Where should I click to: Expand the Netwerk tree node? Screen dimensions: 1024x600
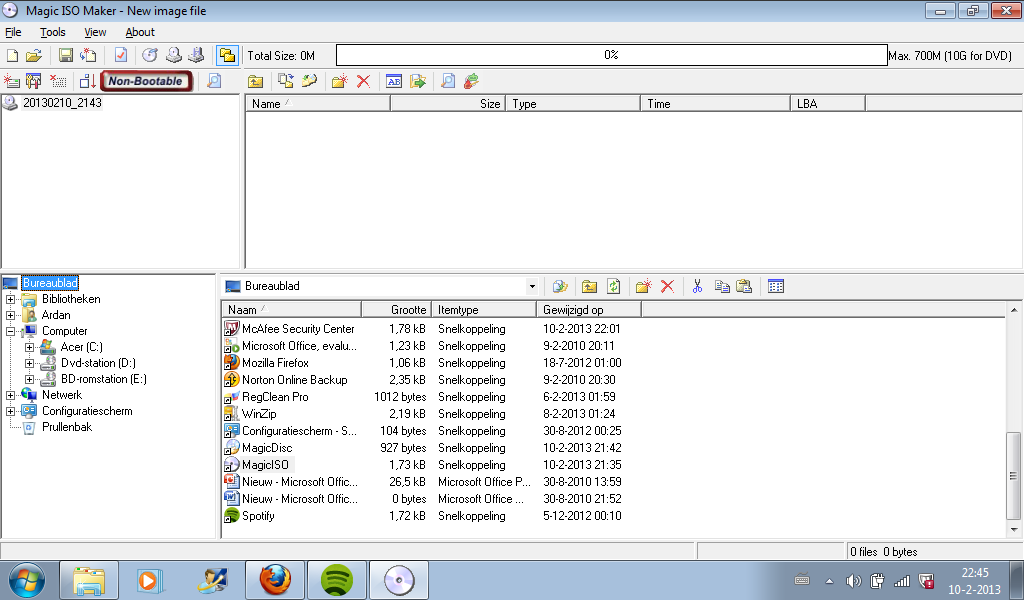tap(10, 395)
